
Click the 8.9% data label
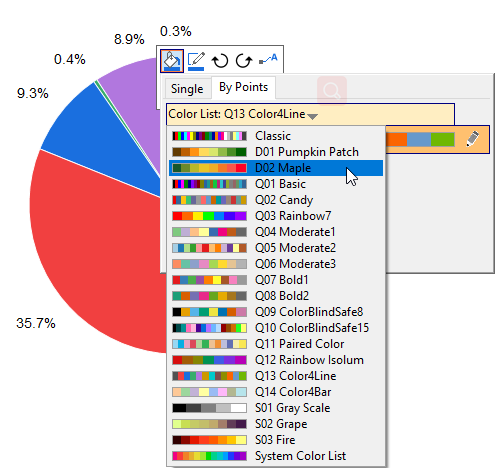pyautogui.click(x=129, y=39)
